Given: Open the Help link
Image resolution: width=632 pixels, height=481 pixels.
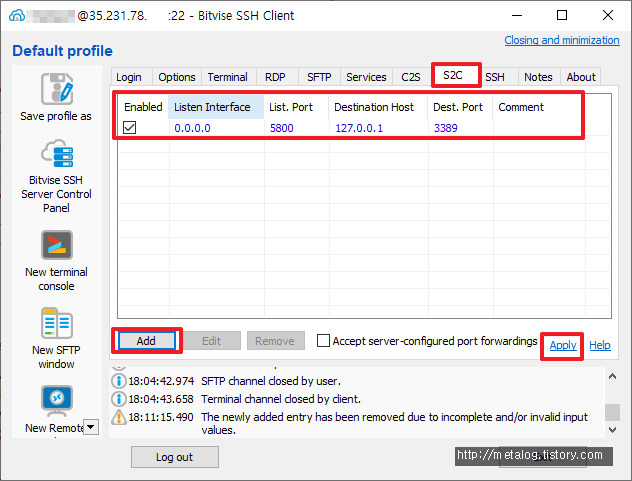Looking at the screenshot, I should (600, 345).
